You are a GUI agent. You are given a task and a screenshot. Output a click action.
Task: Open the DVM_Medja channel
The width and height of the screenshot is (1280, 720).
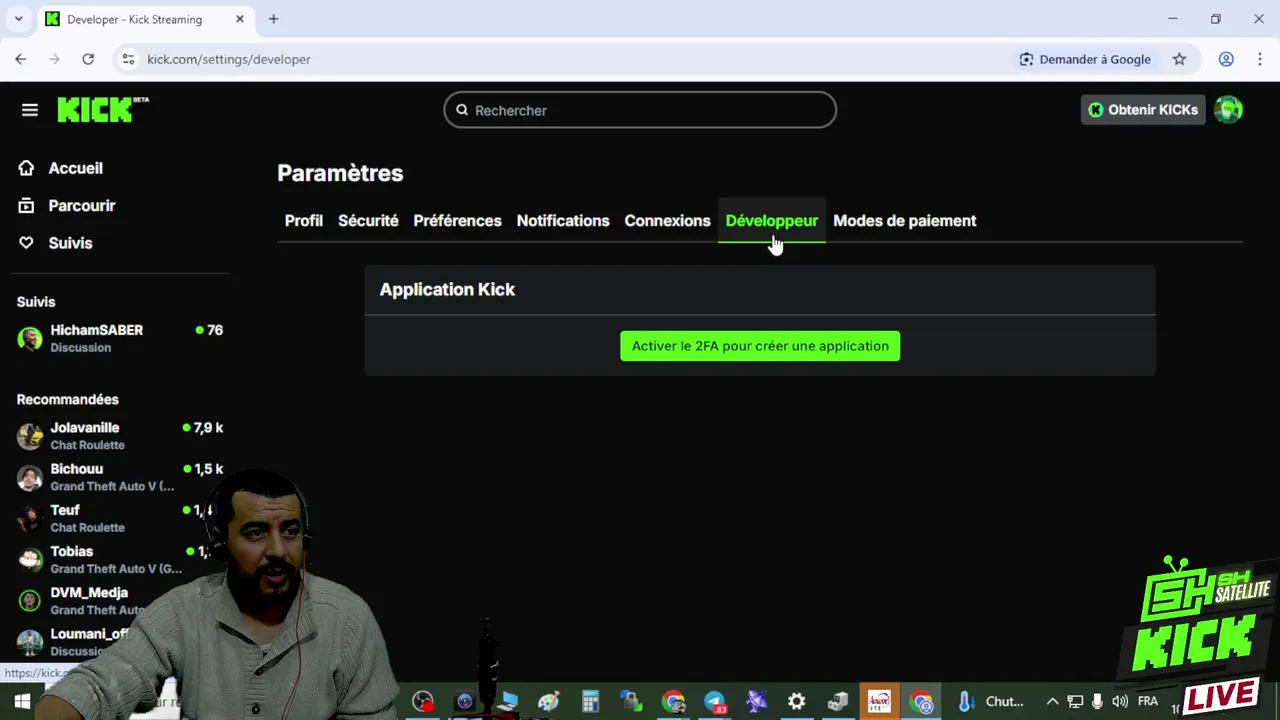pos(89,593)
